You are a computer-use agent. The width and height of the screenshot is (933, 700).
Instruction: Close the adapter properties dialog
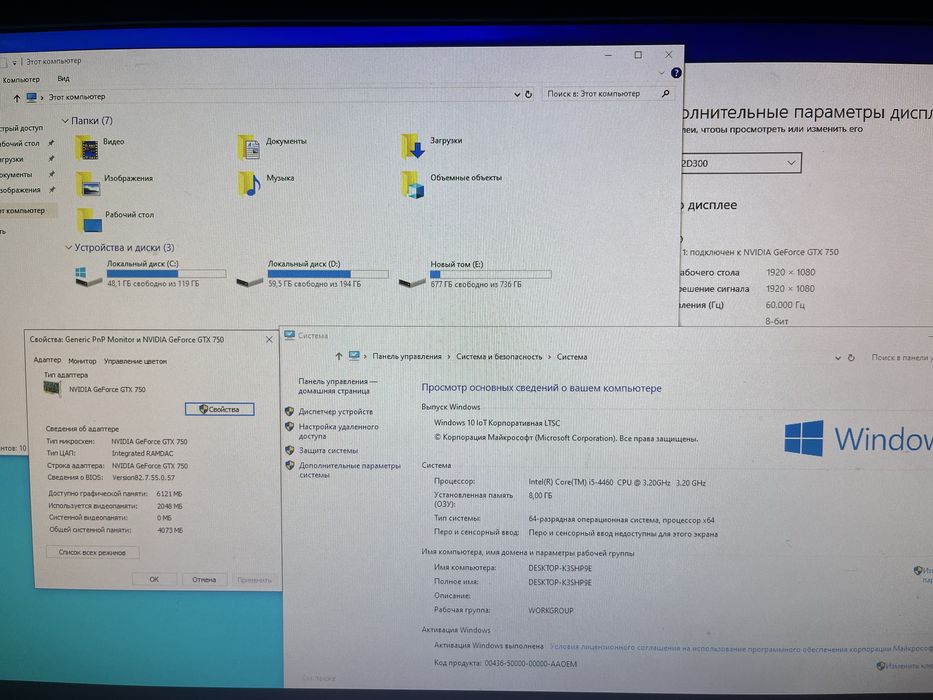(269, 339)
